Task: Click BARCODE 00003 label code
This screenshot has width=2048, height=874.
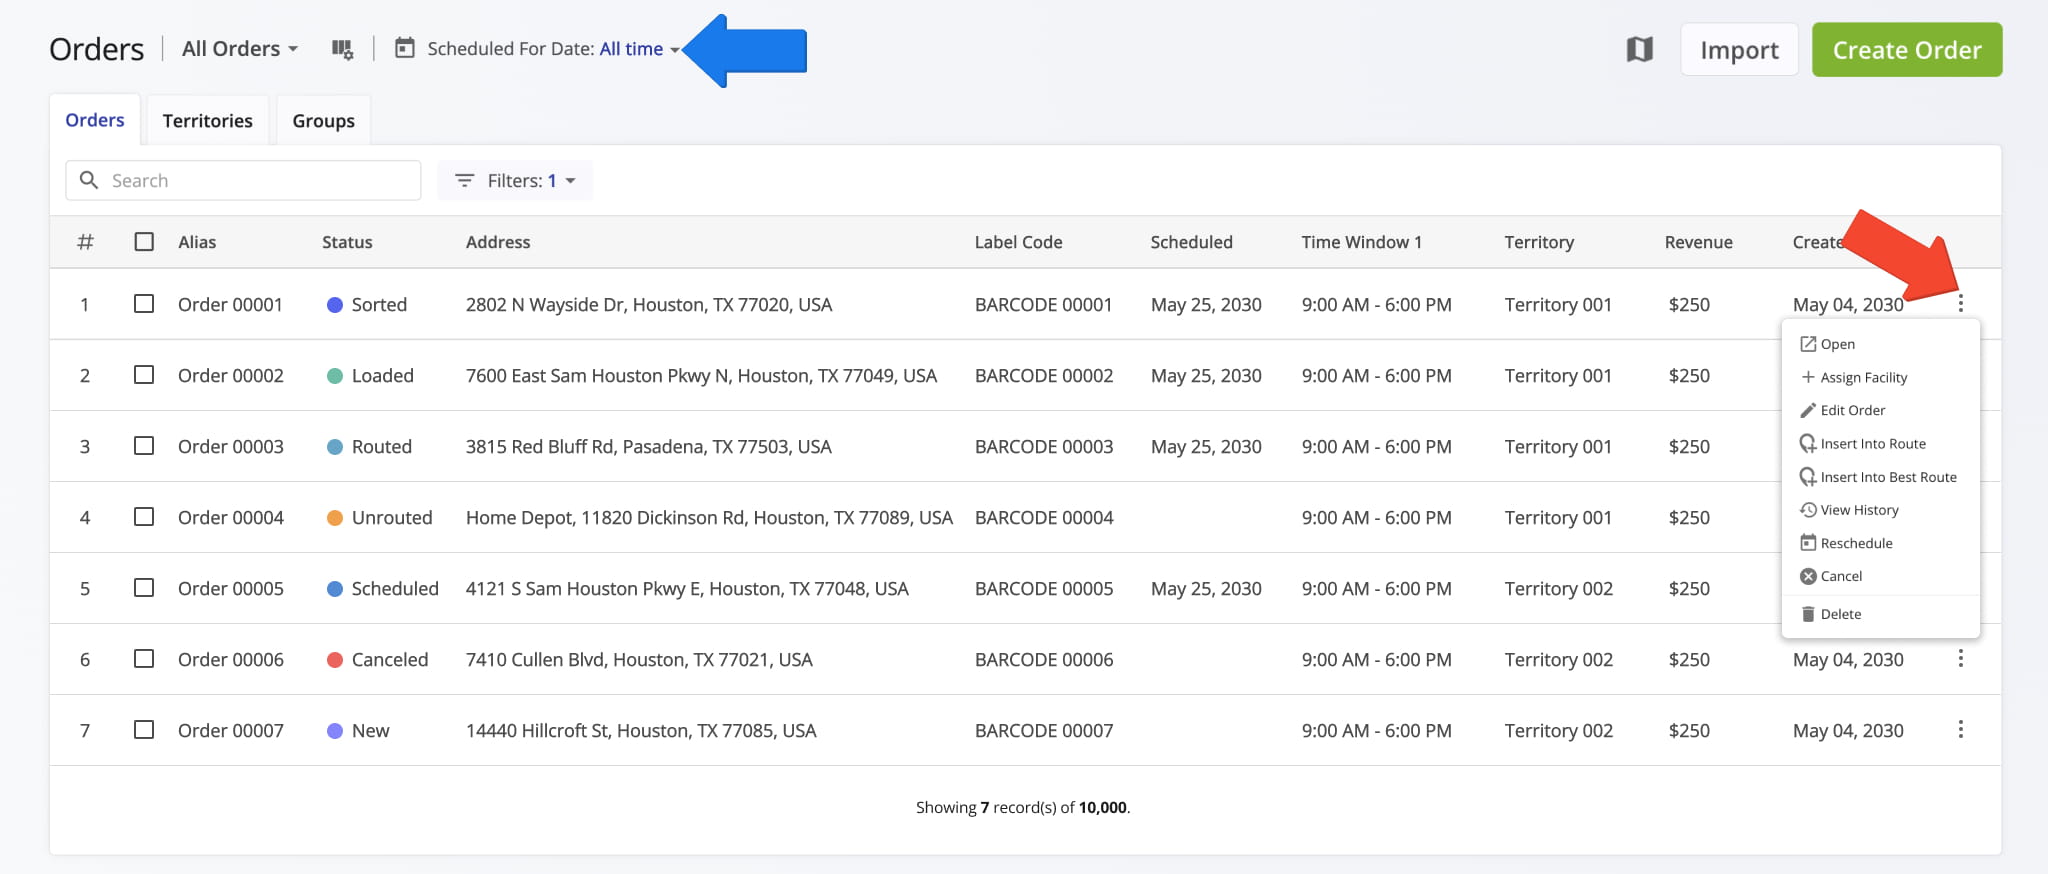Action: pos(1044,446)
